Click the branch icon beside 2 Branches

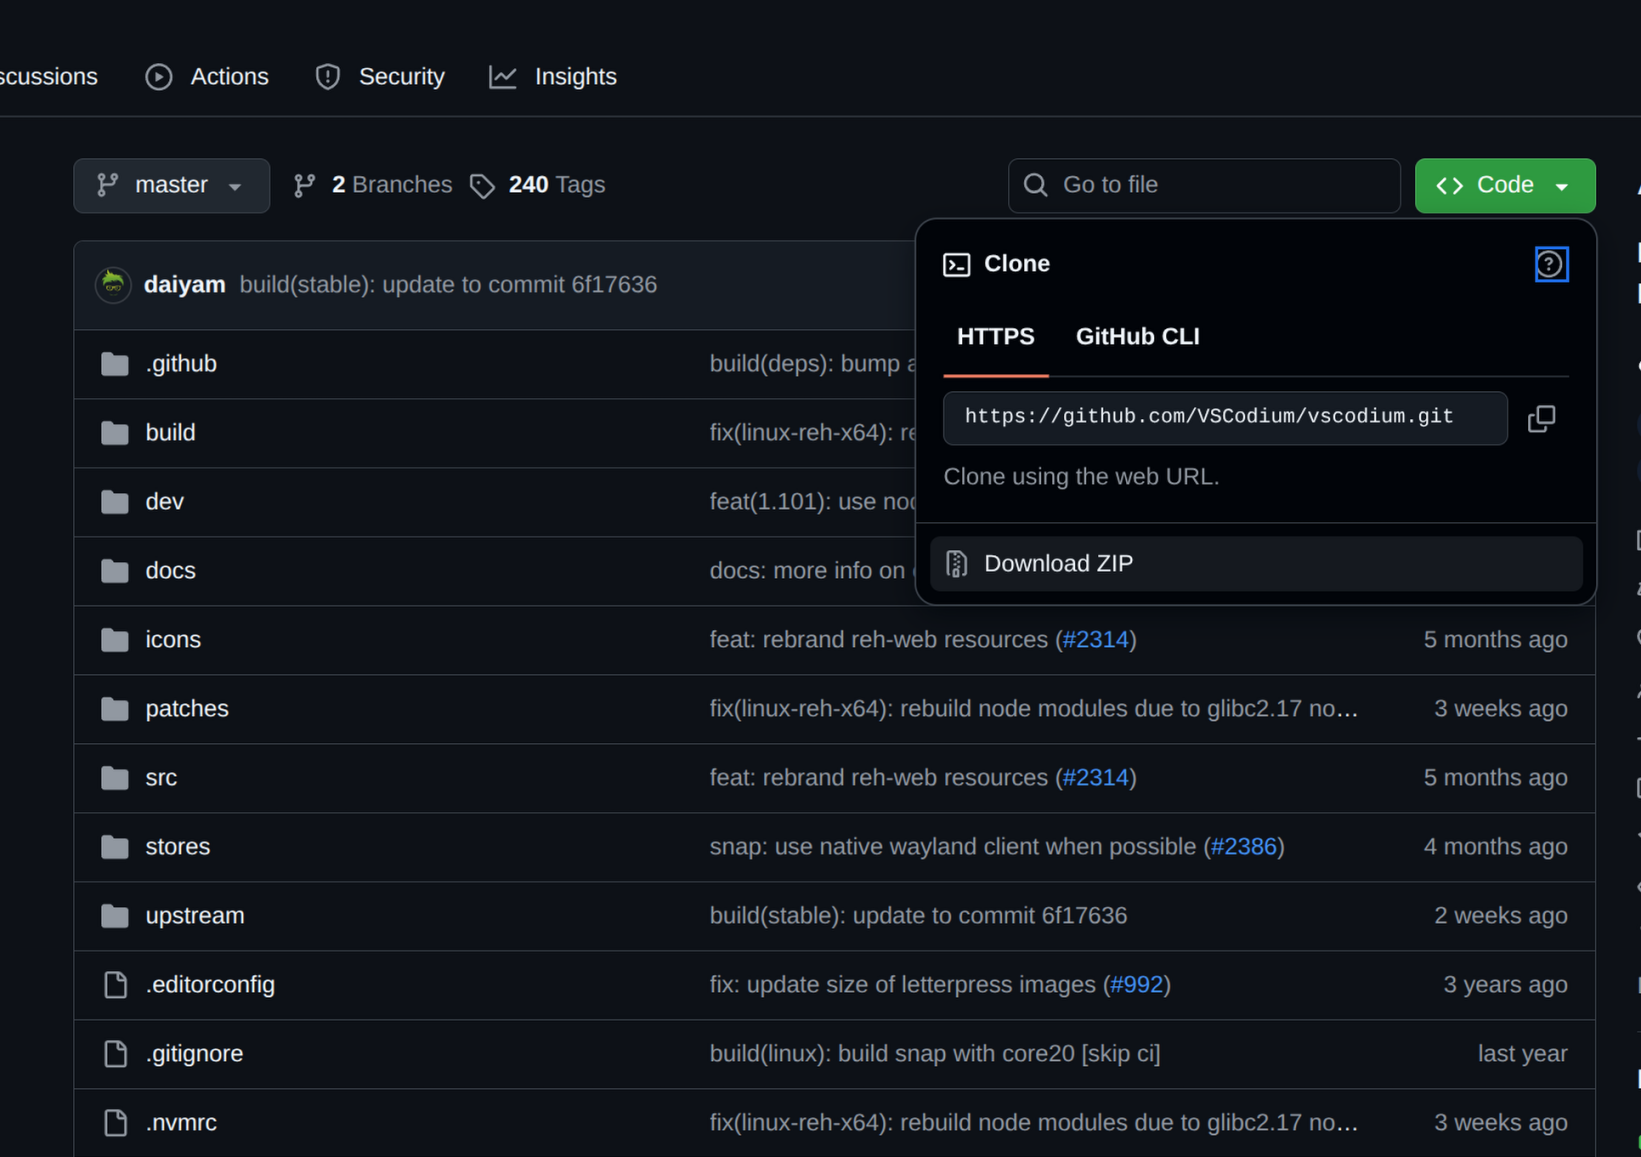(x=305, y=186)
